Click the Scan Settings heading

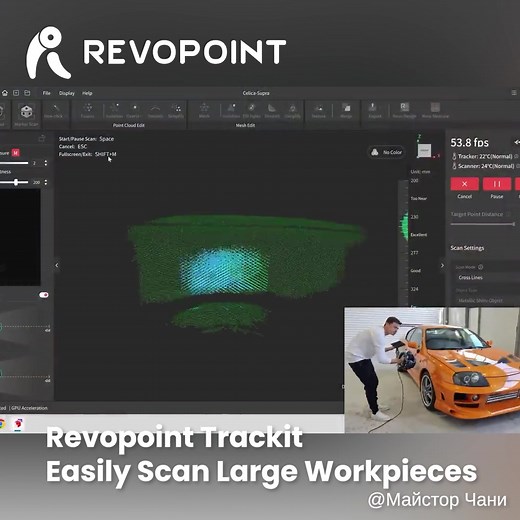[467, 248]
